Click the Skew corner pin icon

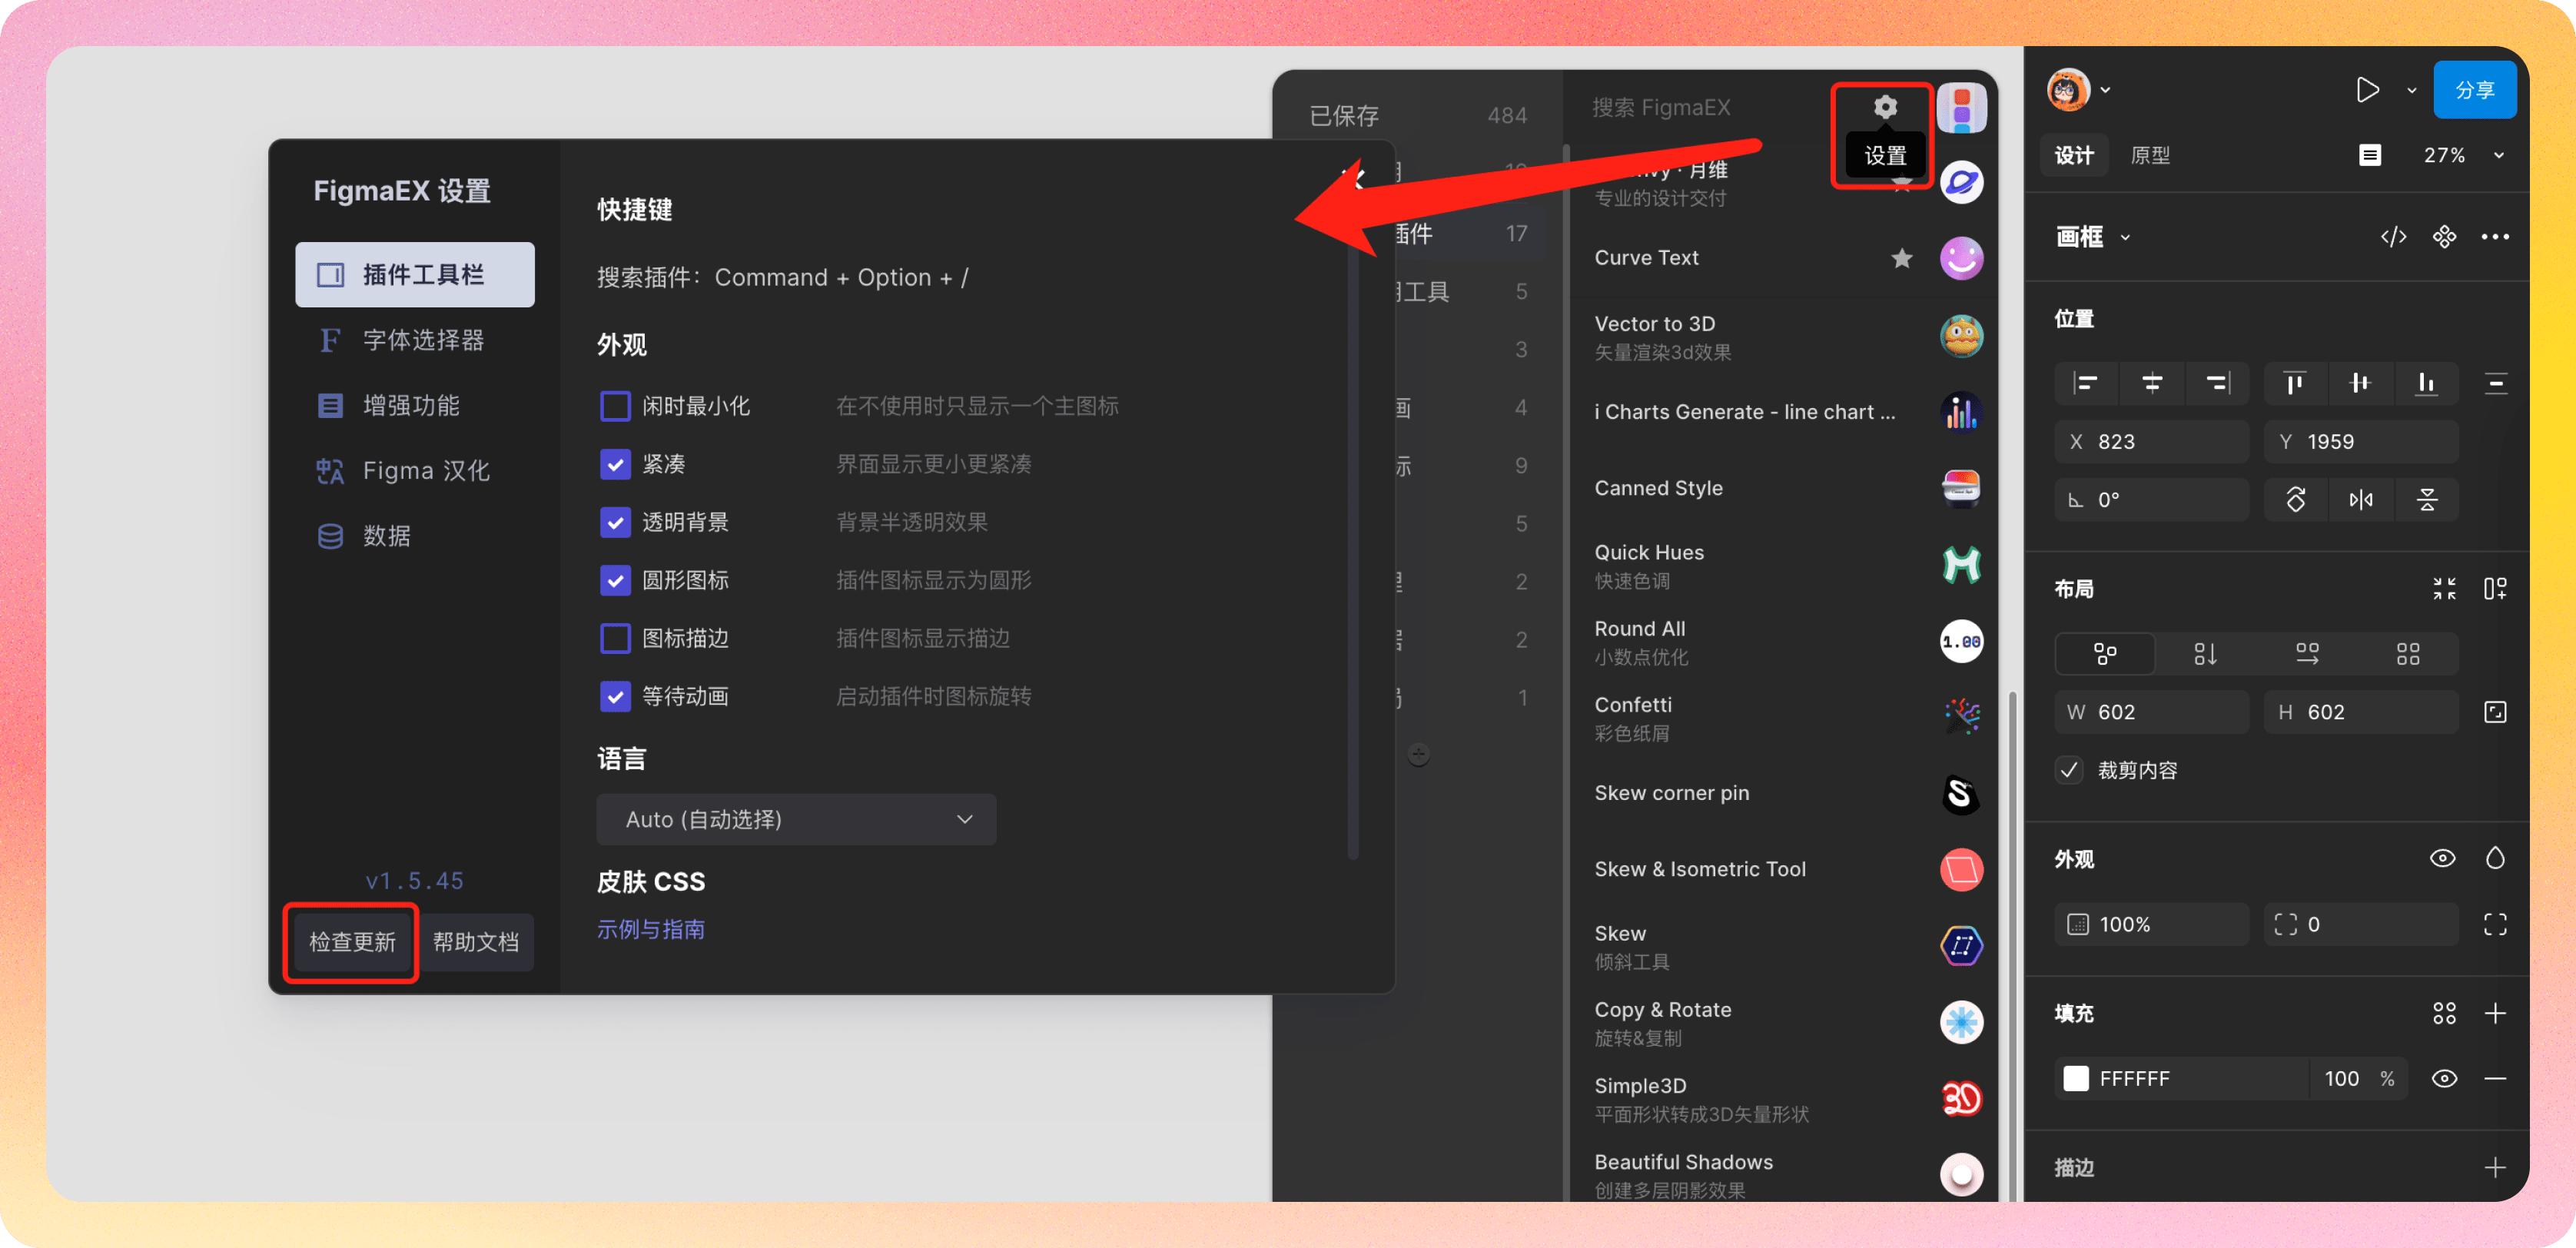pos(1961,794)
